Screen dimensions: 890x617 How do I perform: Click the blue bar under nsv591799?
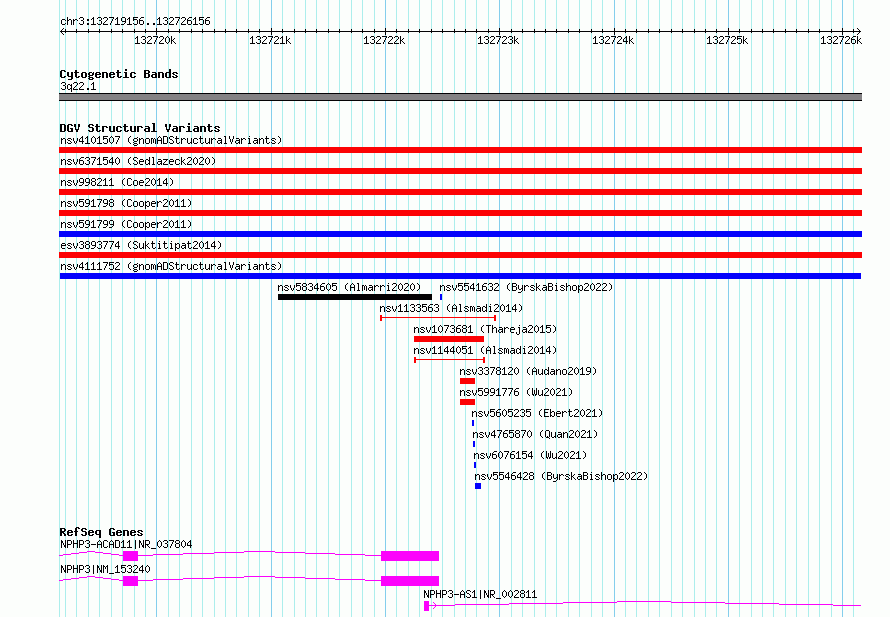tap(460, 234)
